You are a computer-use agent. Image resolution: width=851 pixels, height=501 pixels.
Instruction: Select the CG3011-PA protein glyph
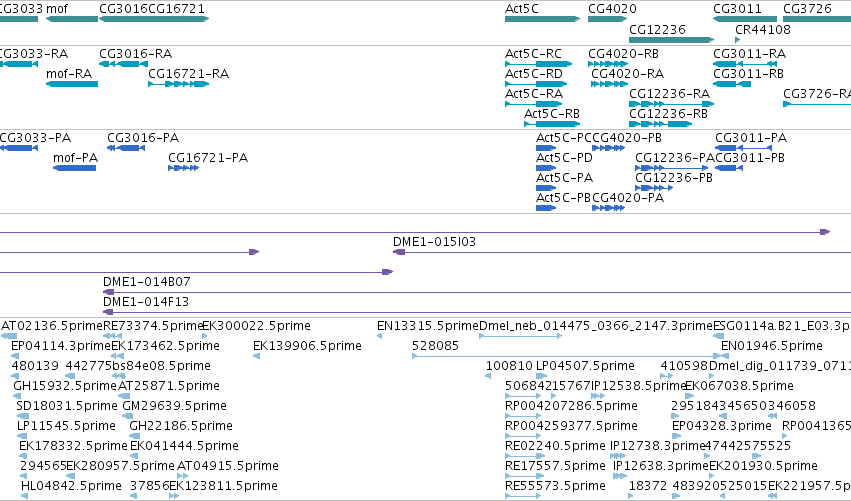(744, 148)
